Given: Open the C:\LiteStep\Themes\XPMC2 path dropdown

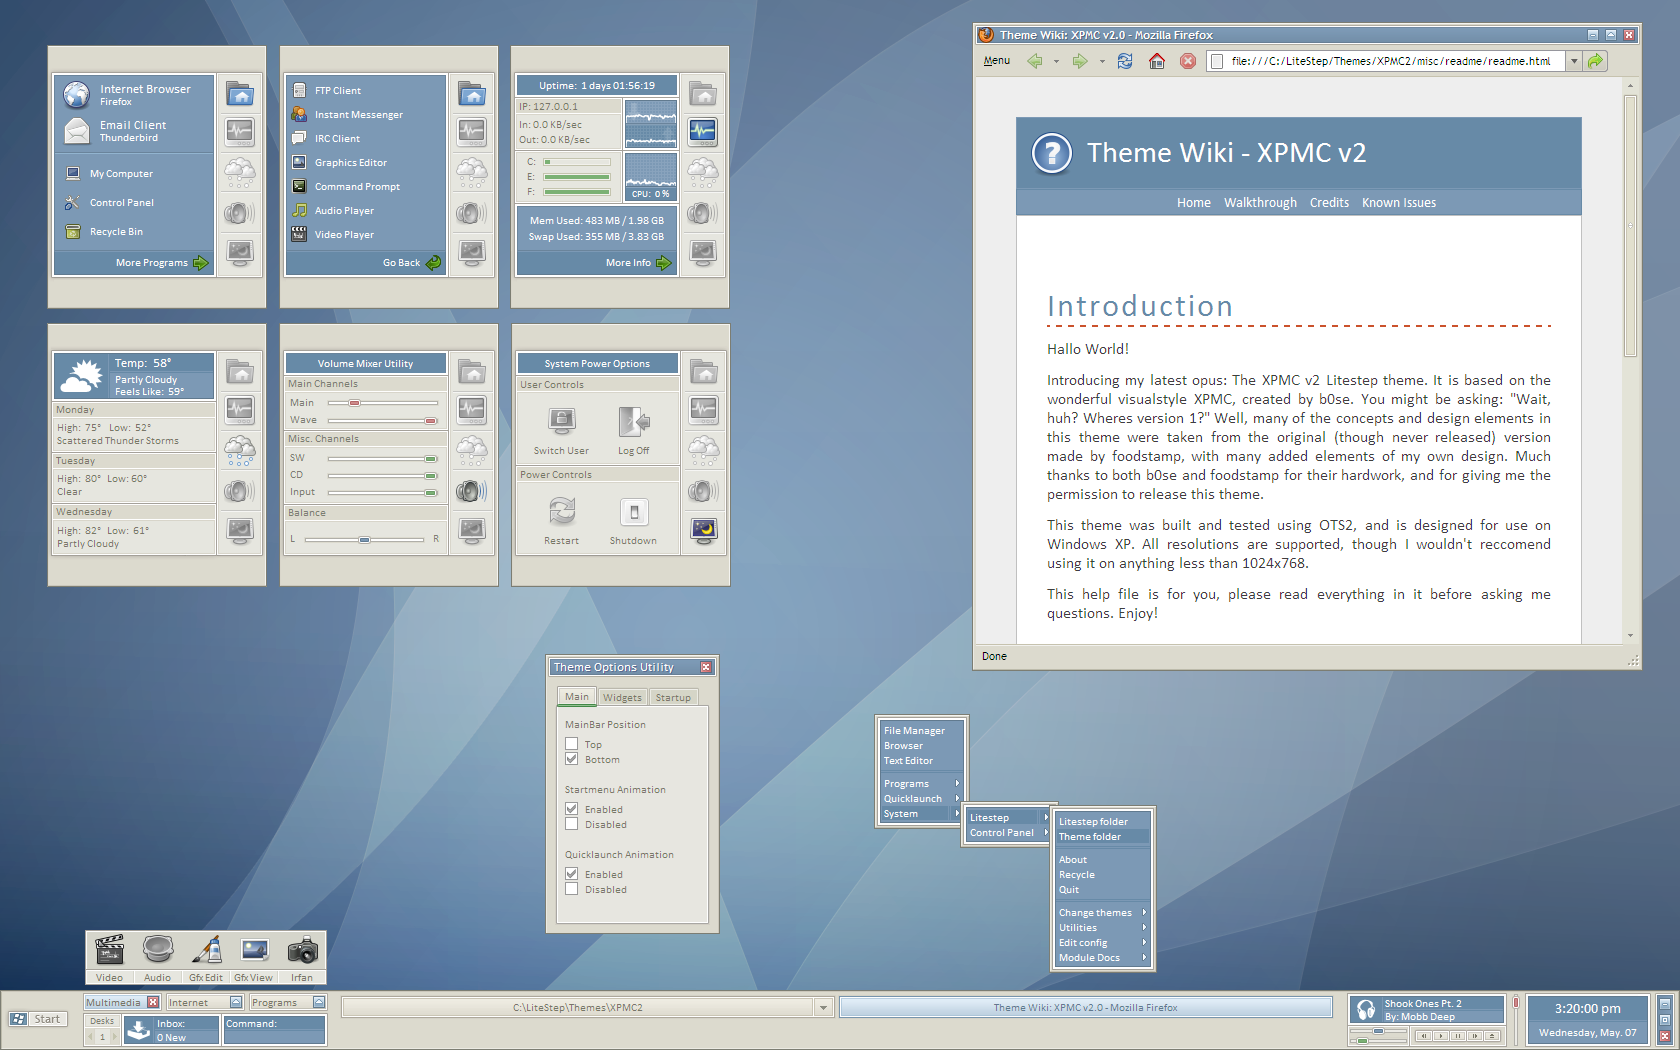Looking at the screenshot, I should tap(824, 1007).
